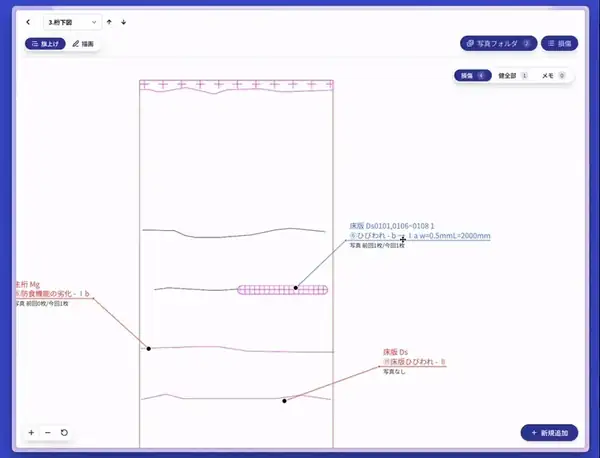
Task: Select the 床版 Ds0101,0106~0108 annotation label
Action: click(392, 226)
